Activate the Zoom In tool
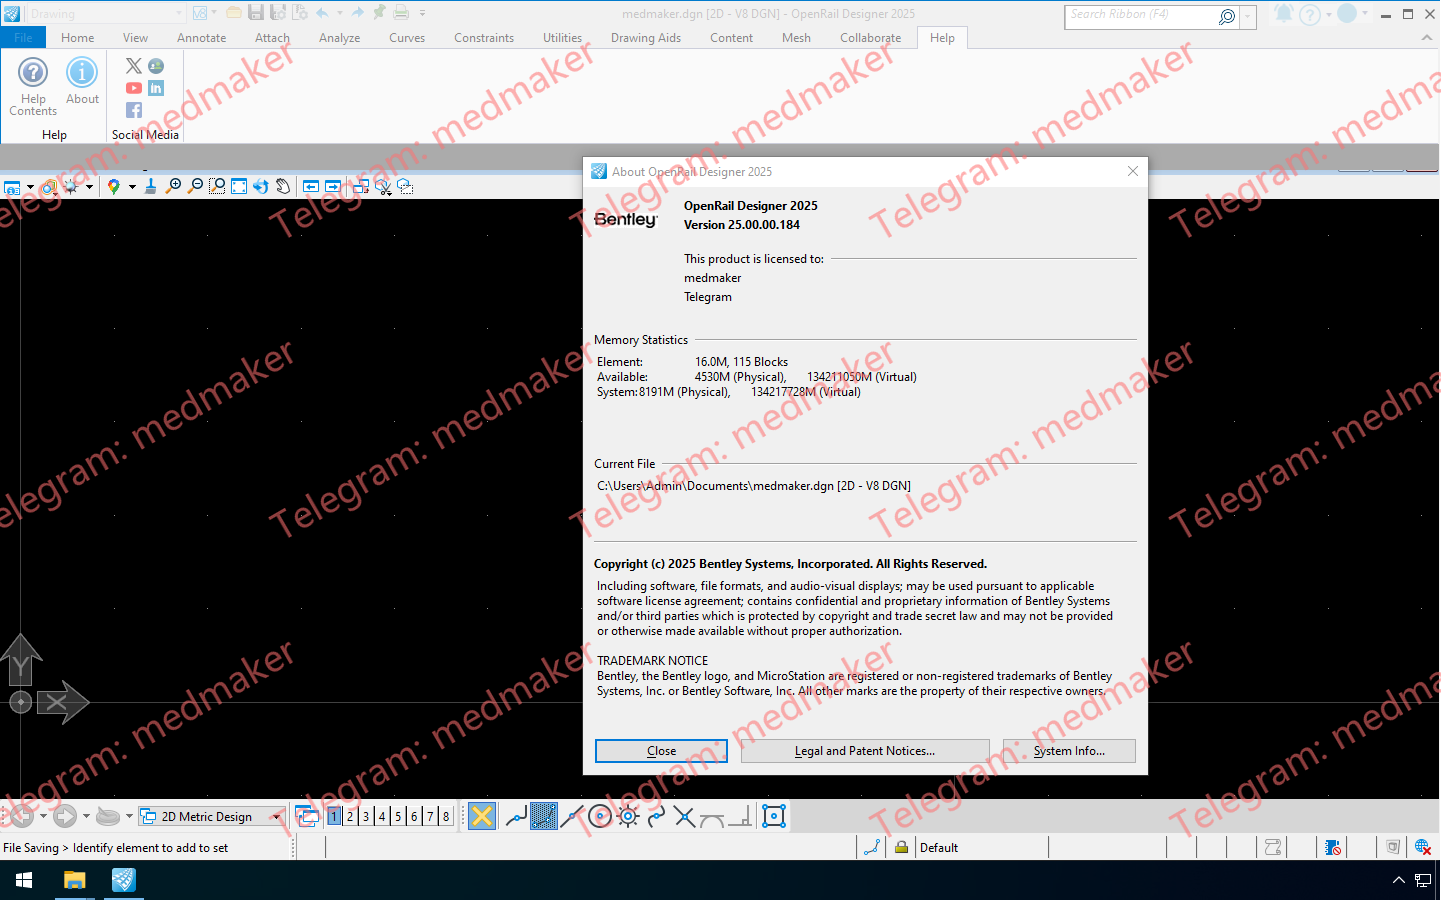 pos(173,186)
